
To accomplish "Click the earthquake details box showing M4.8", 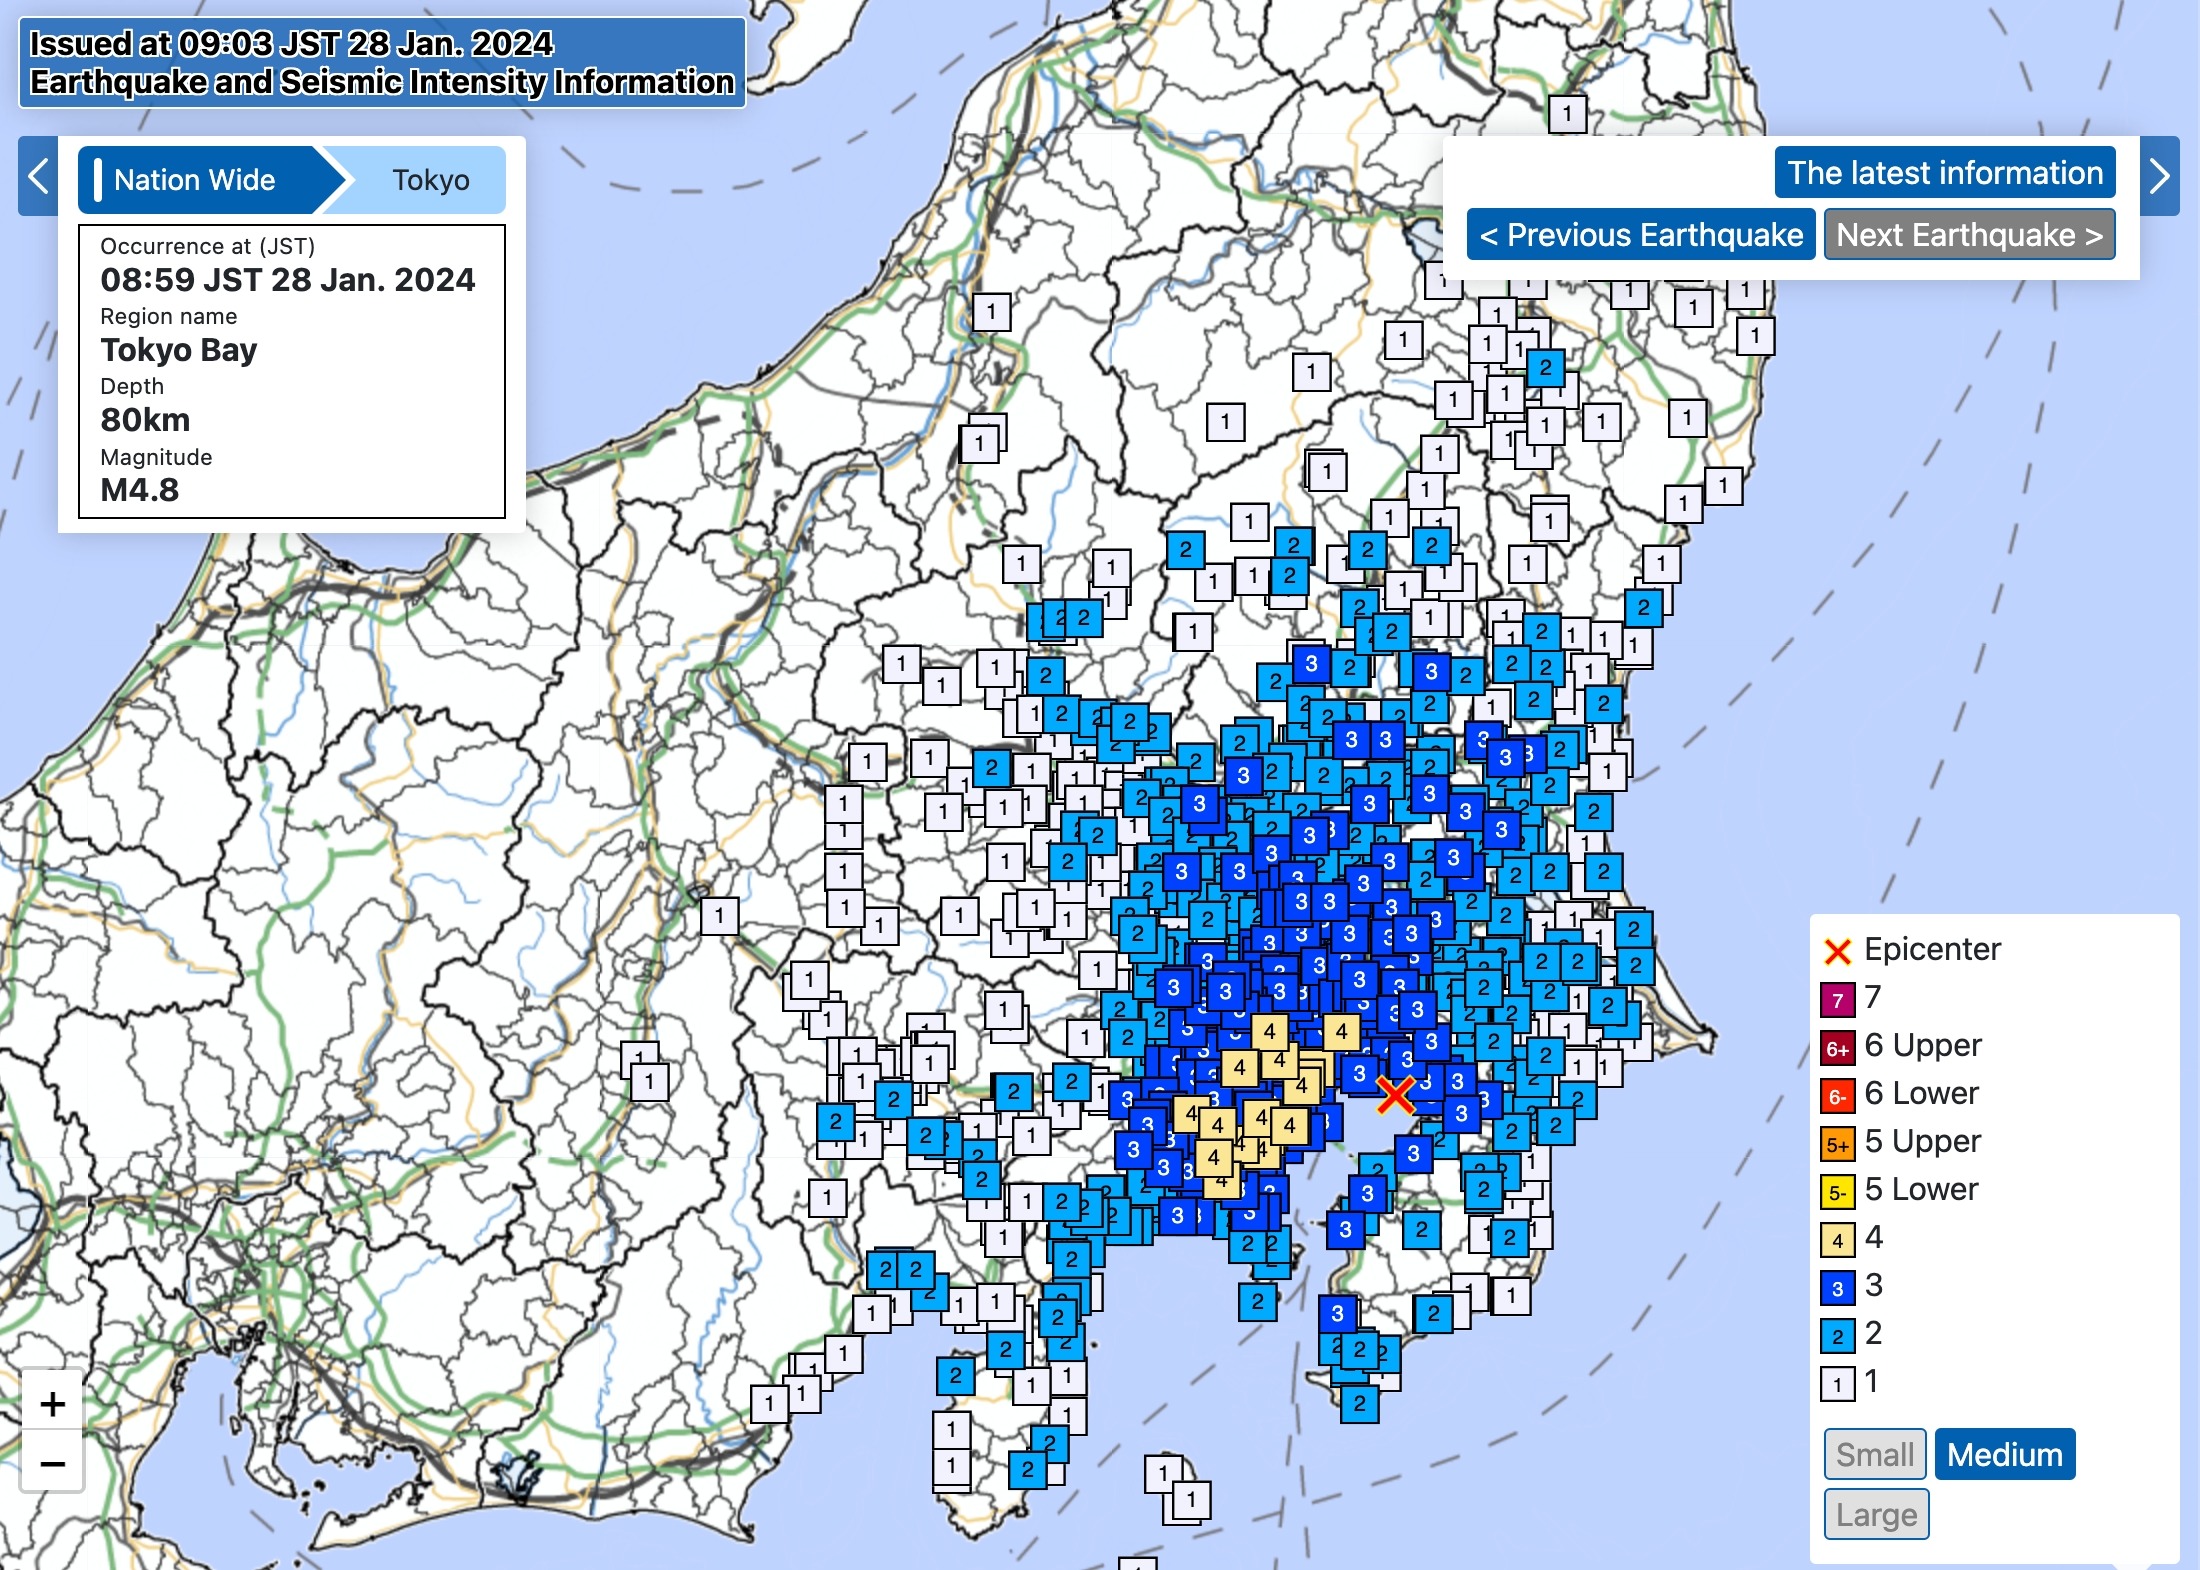I will pyautogui.click(x=291, y=371).
